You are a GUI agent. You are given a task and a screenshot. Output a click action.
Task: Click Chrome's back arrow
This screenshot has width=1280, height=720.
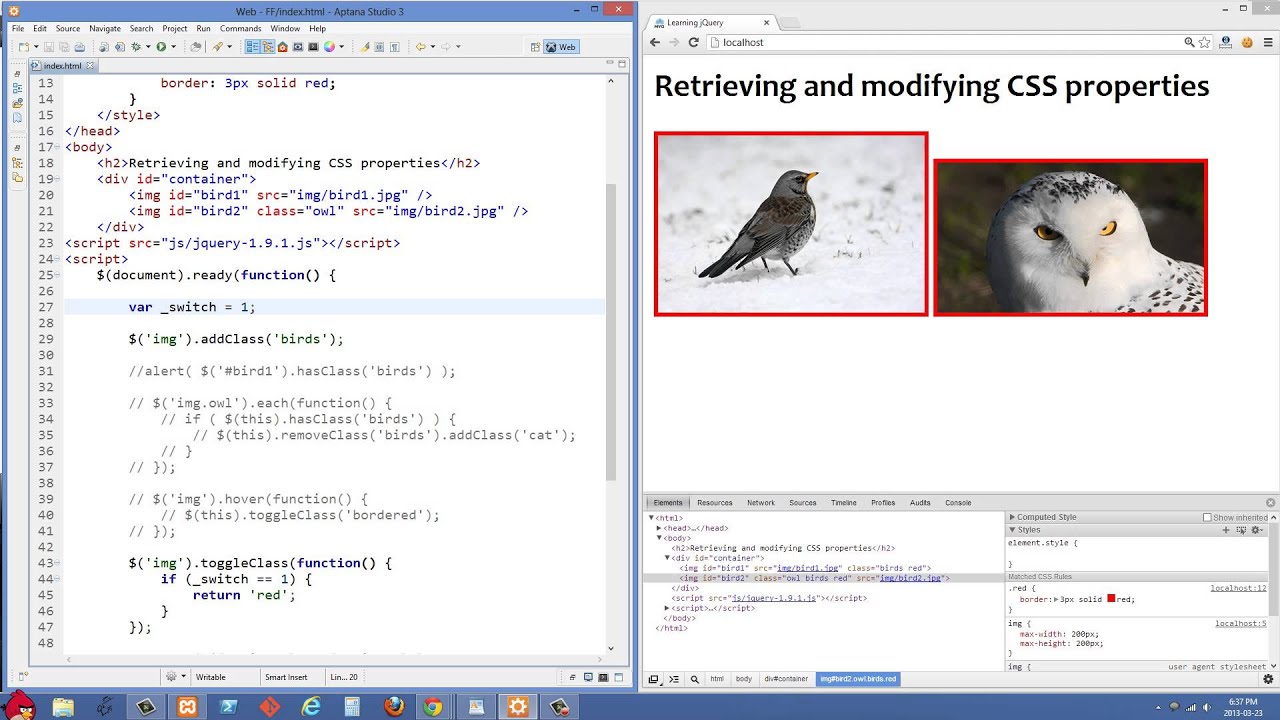pyautogui.click(x=655, y=42)
